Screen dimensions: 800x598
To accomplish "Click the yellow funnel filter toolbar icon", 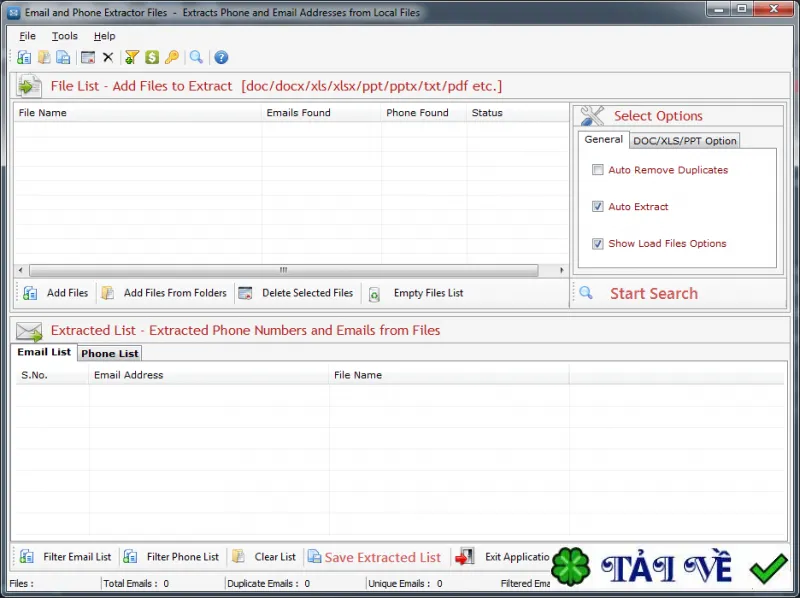I will [x=132, y=57].
